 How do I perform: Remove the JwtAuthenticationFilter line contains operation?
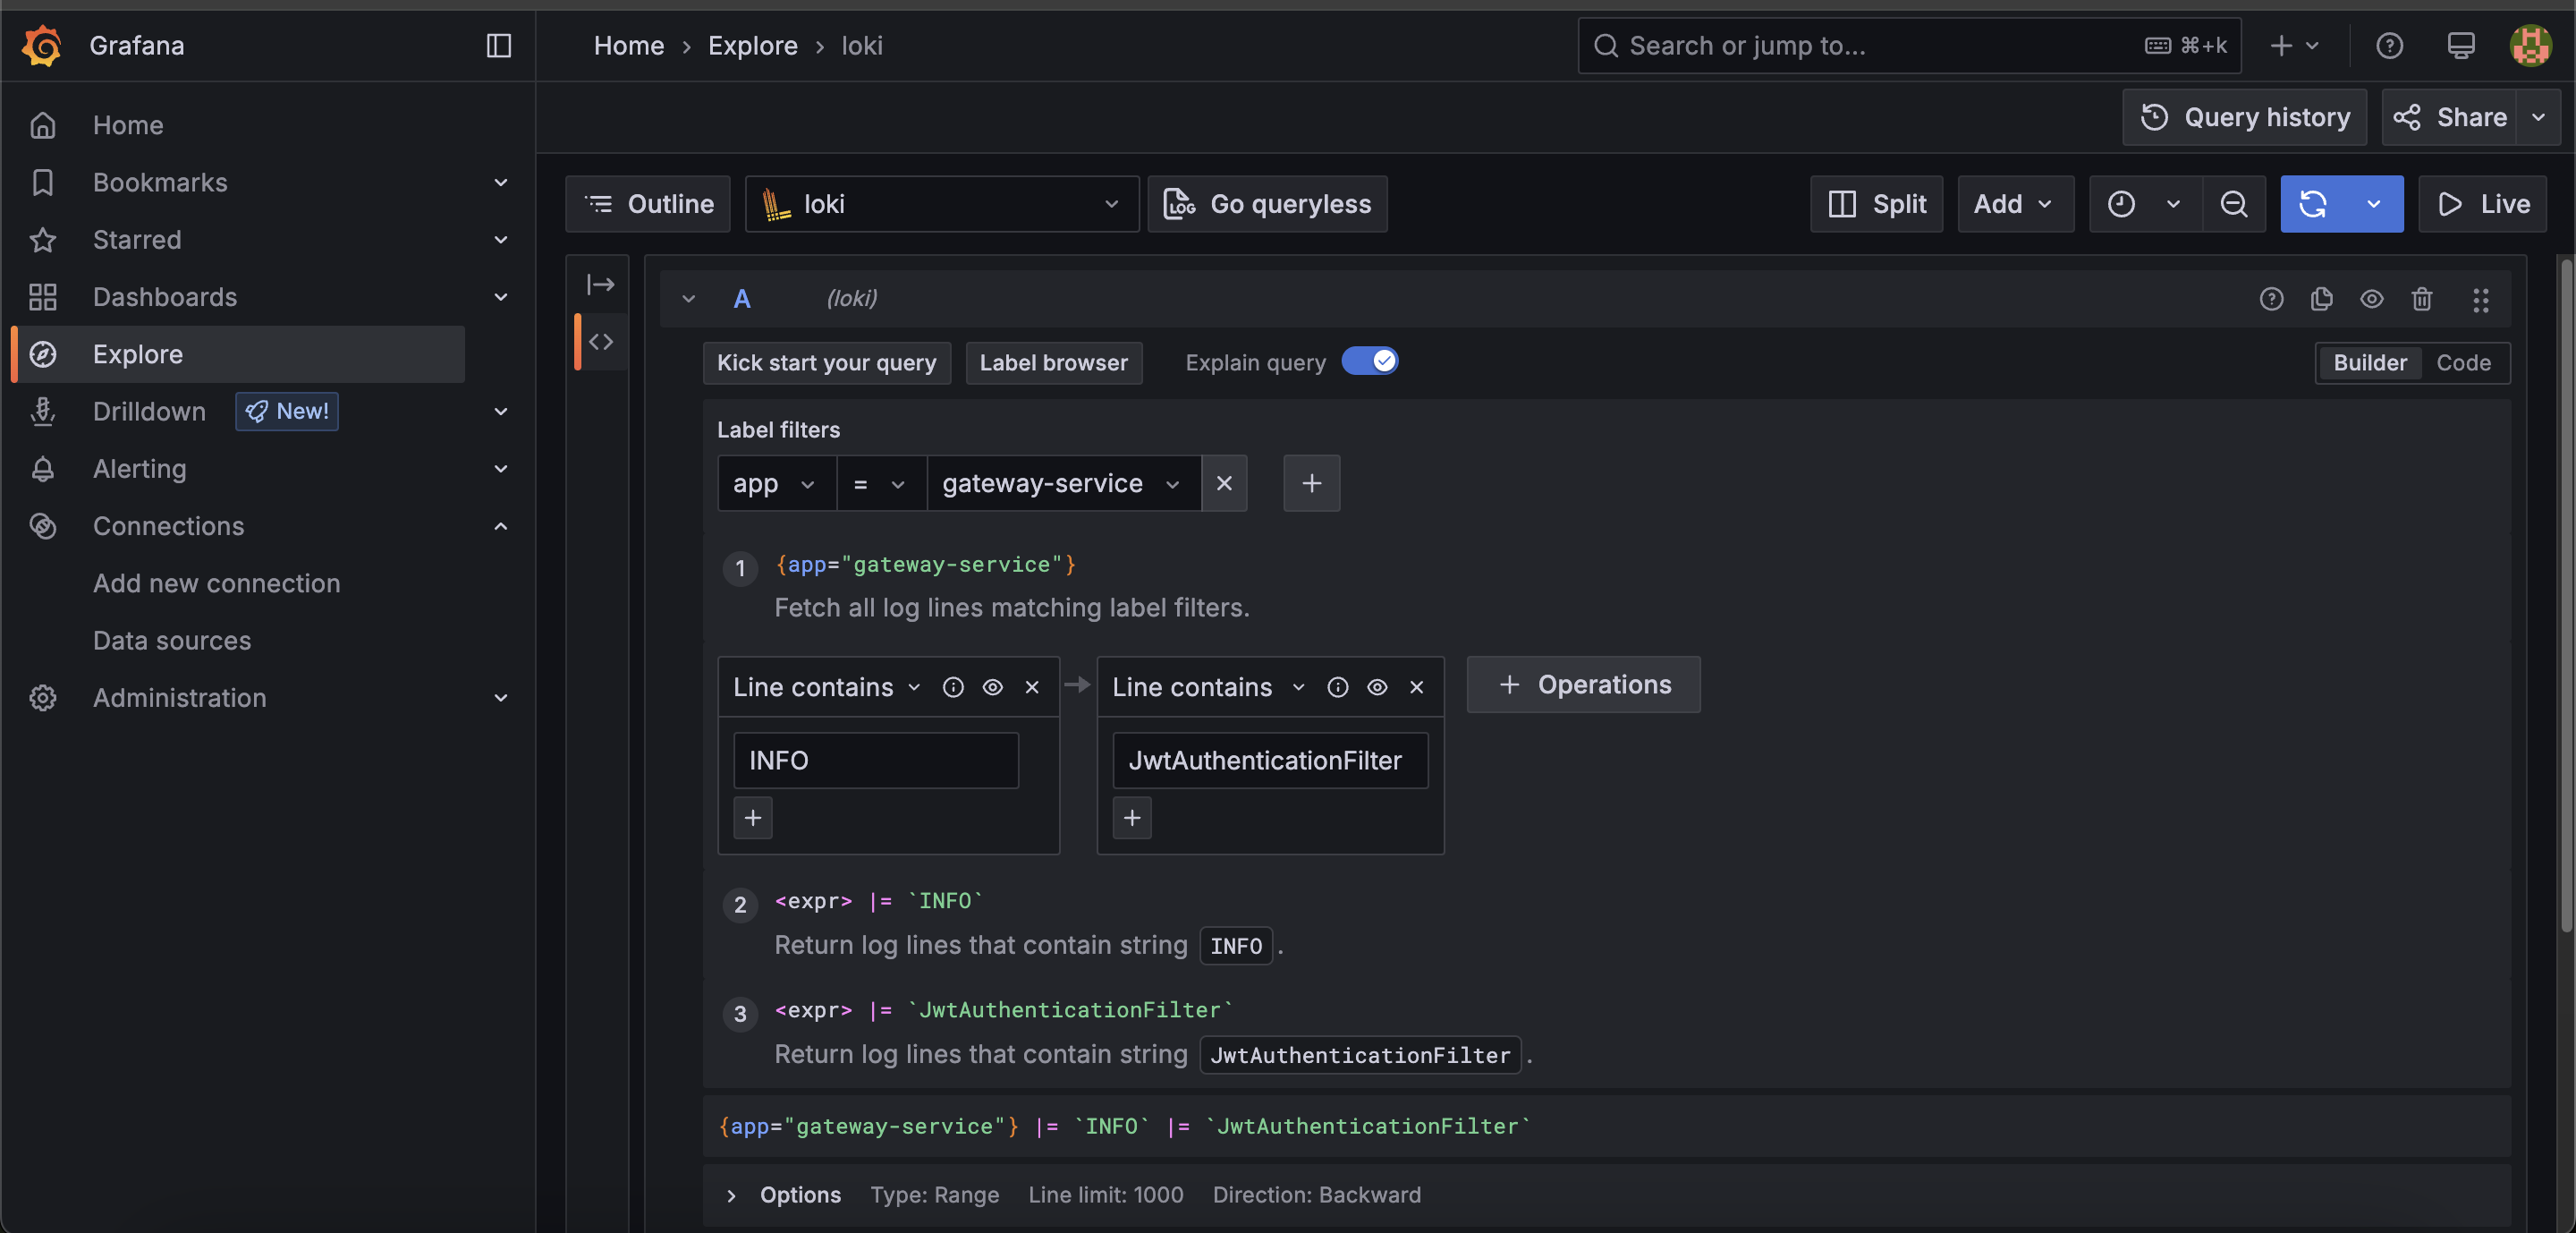pyautogui.click(x=1416, y=687)
